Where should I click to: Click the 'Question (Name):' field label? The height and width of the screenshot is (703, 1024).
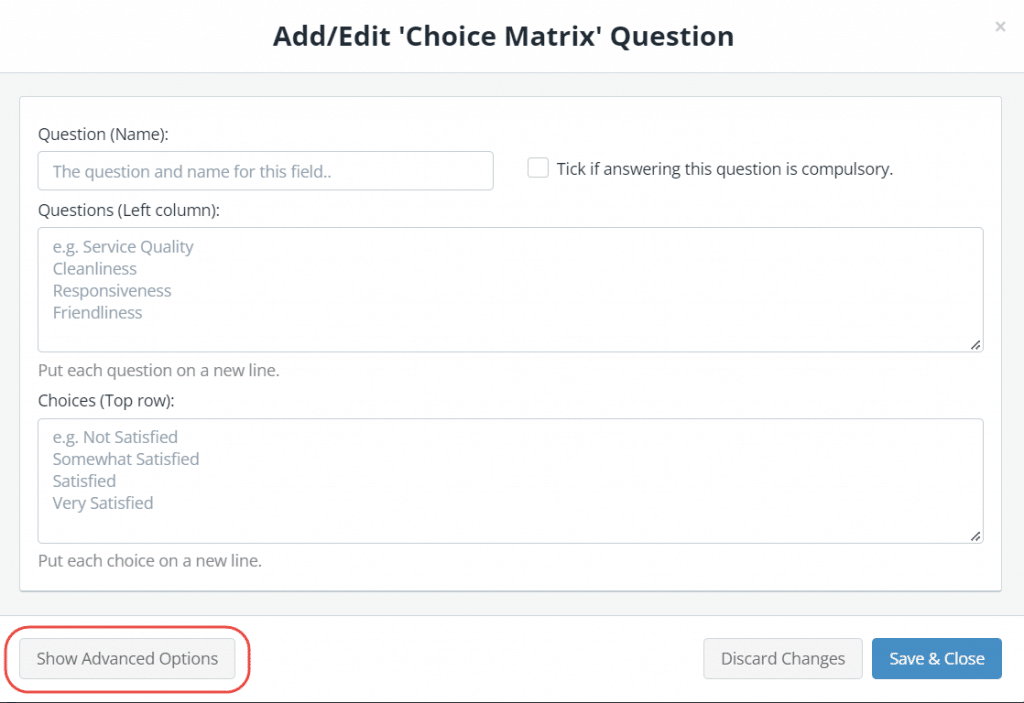(103, 134)
